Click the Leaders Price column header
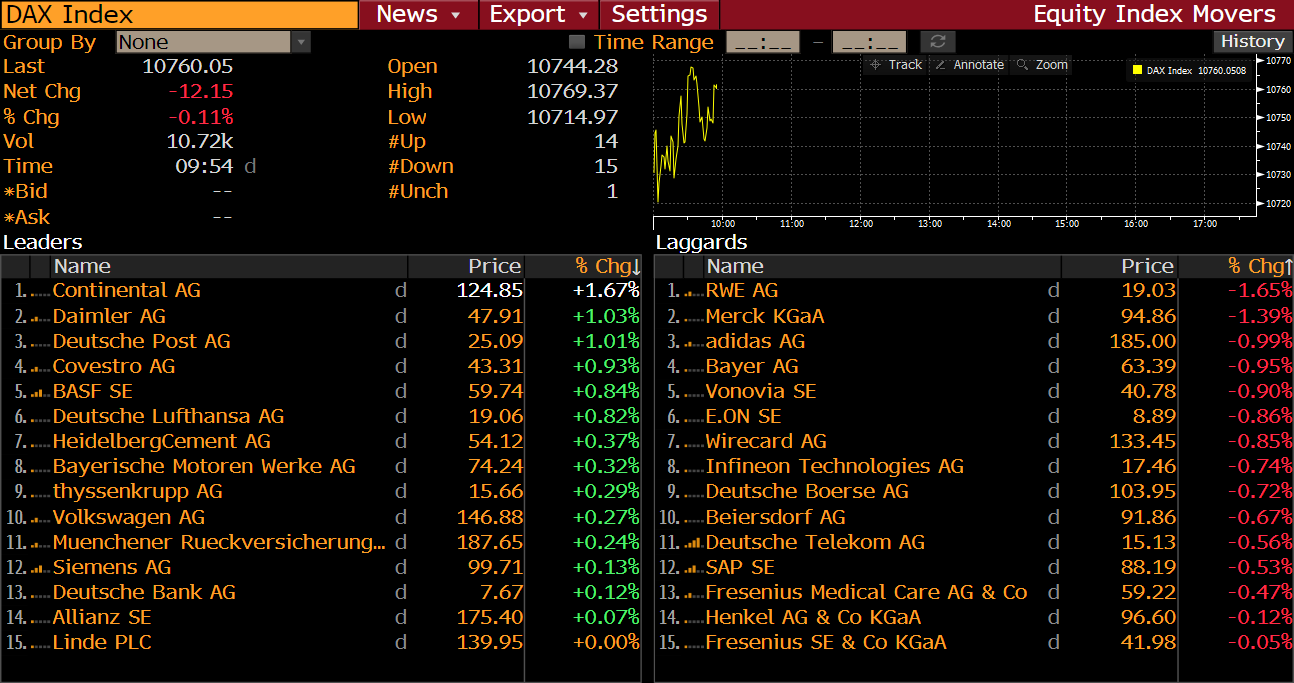This screenshot has height=683, width=1294. (x=466, y=266)
